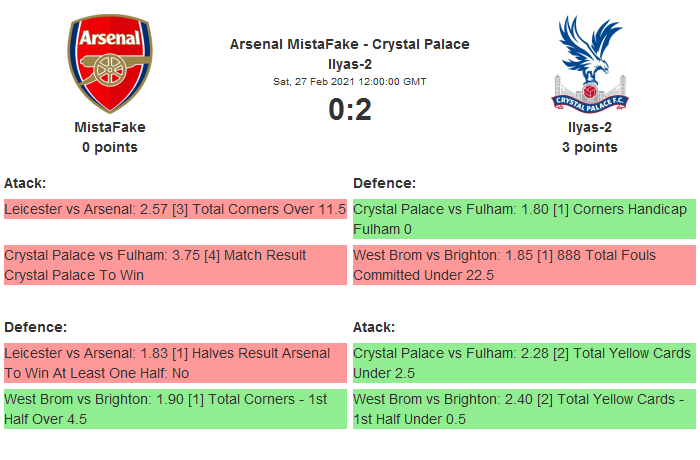This screenshot has height=460, width=700.
Task: Select Yellow Cards 1st Half Under 0.5 bet
Action: [x=523, y=409]
